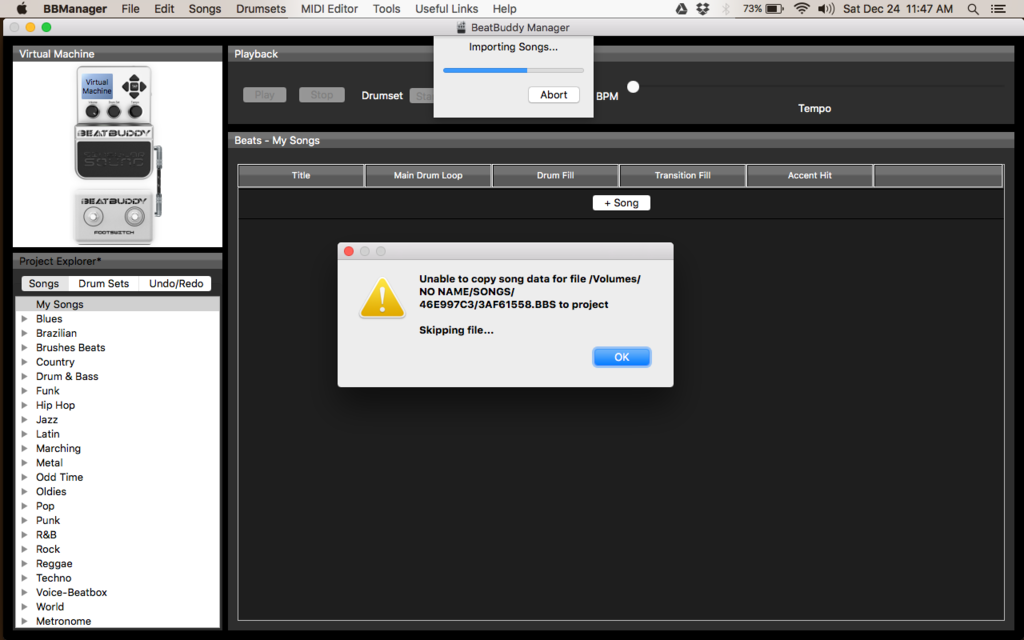Open the Useful Links menu

(x=447, y=8)
